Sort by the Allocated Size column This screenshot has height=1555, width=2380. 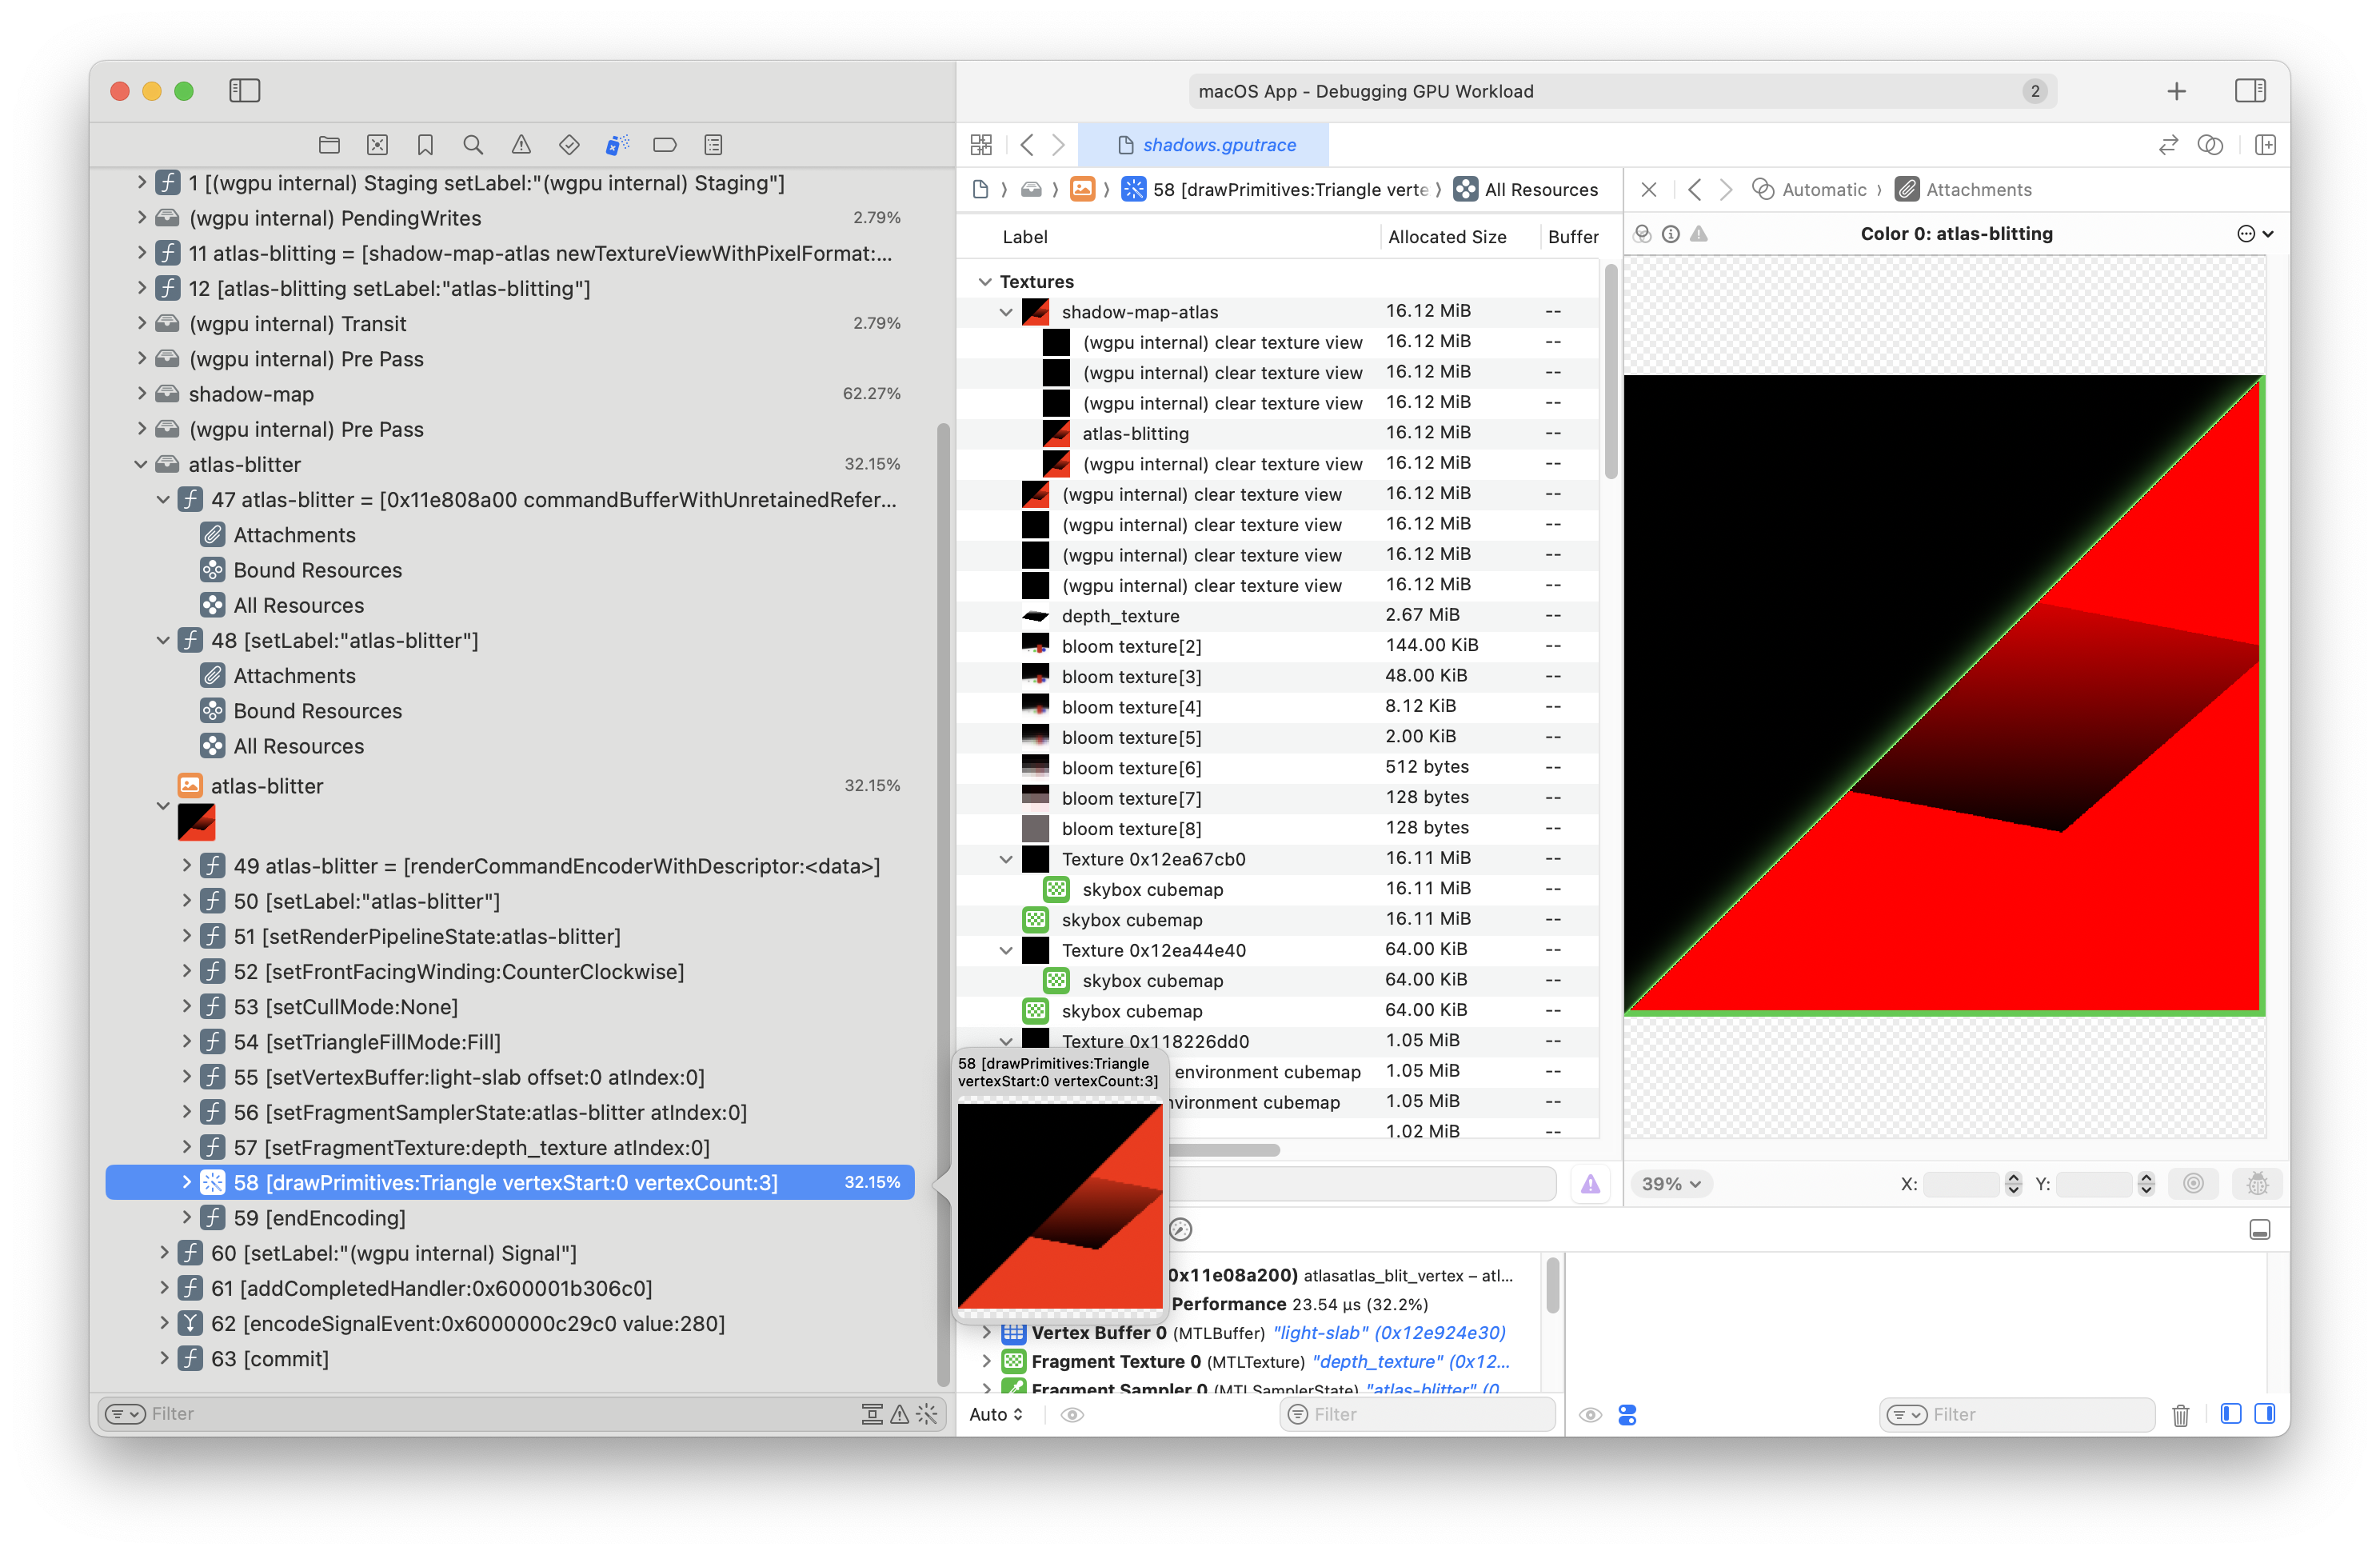[1447, 237]
